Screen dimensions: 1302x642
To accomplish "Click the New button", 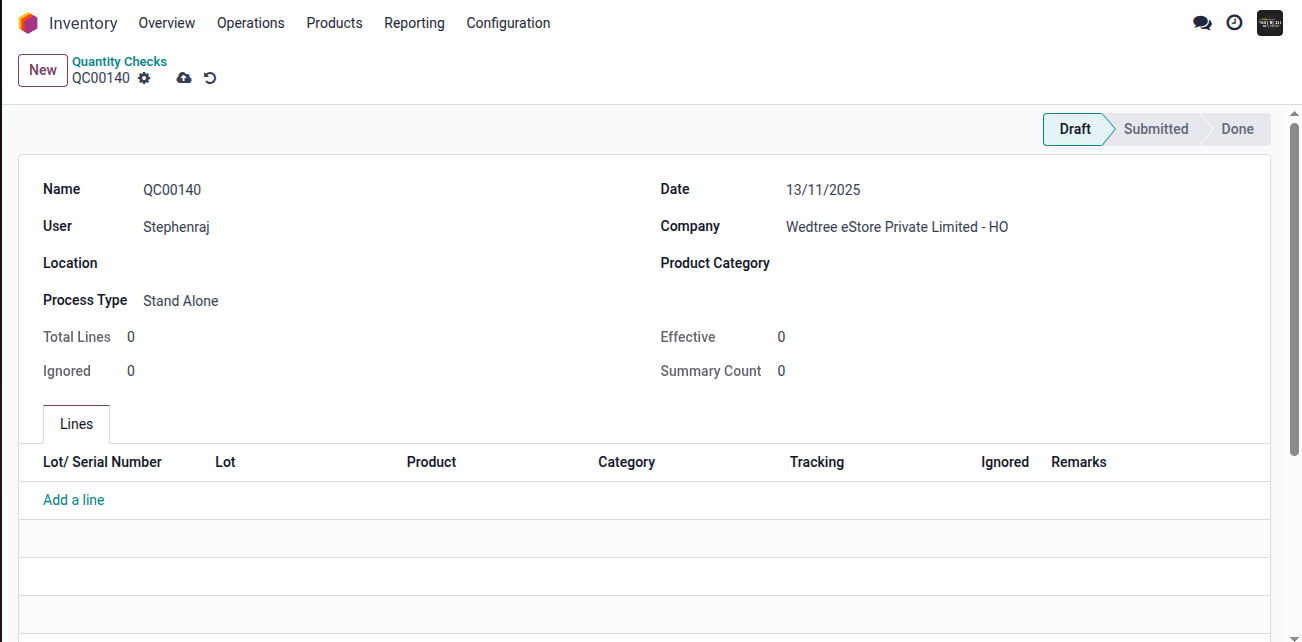I will pyautogui.click(x=43, y=70).
